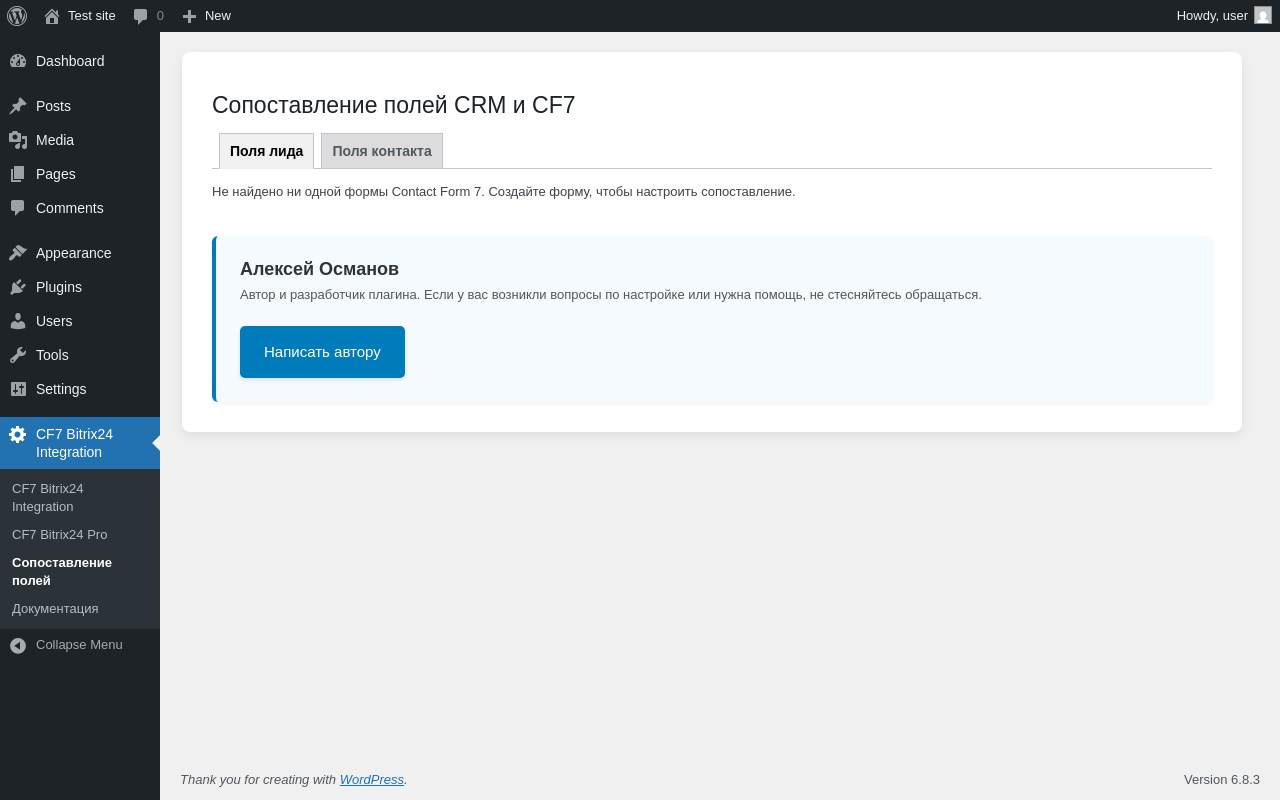
Task: Open the Tools menu item
Action: click(x=80, y=355)
